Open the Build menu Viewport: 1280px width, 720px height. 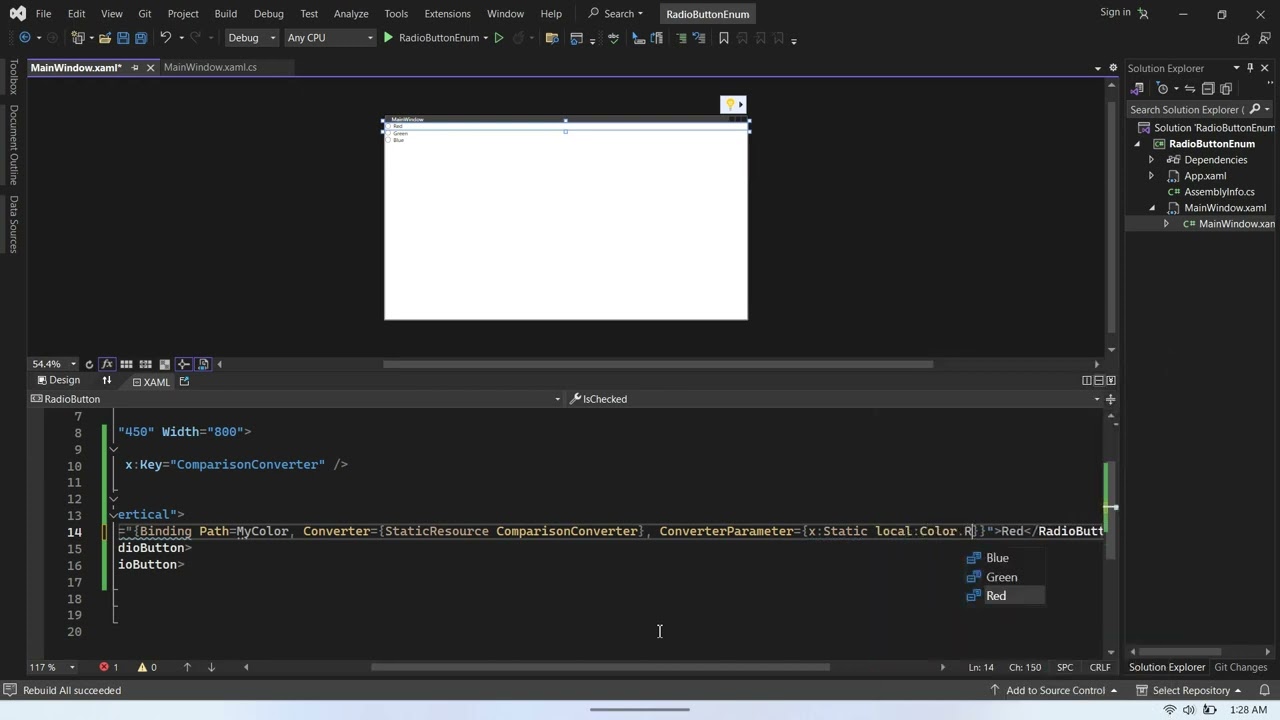coord(225,14)
